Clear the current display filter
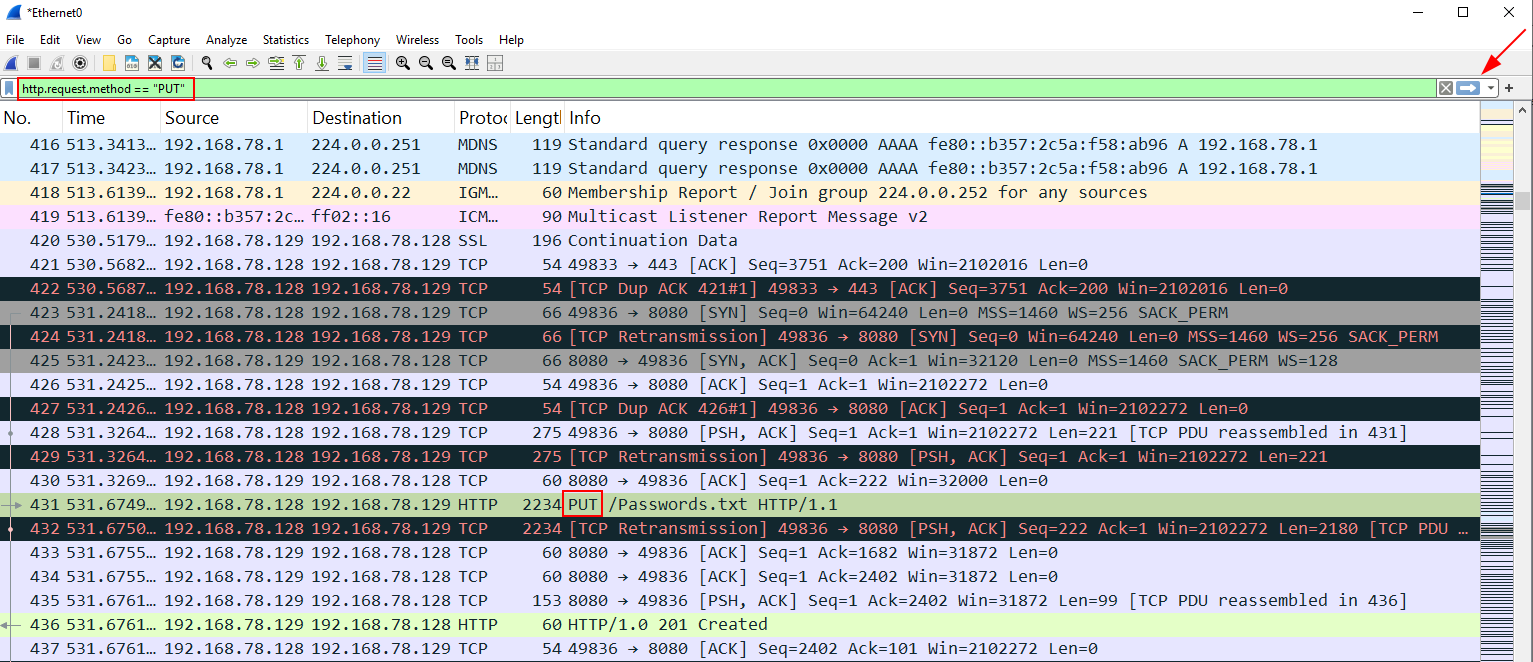The width and height of the screenshot is (1533, 662). coord(1445,88)
